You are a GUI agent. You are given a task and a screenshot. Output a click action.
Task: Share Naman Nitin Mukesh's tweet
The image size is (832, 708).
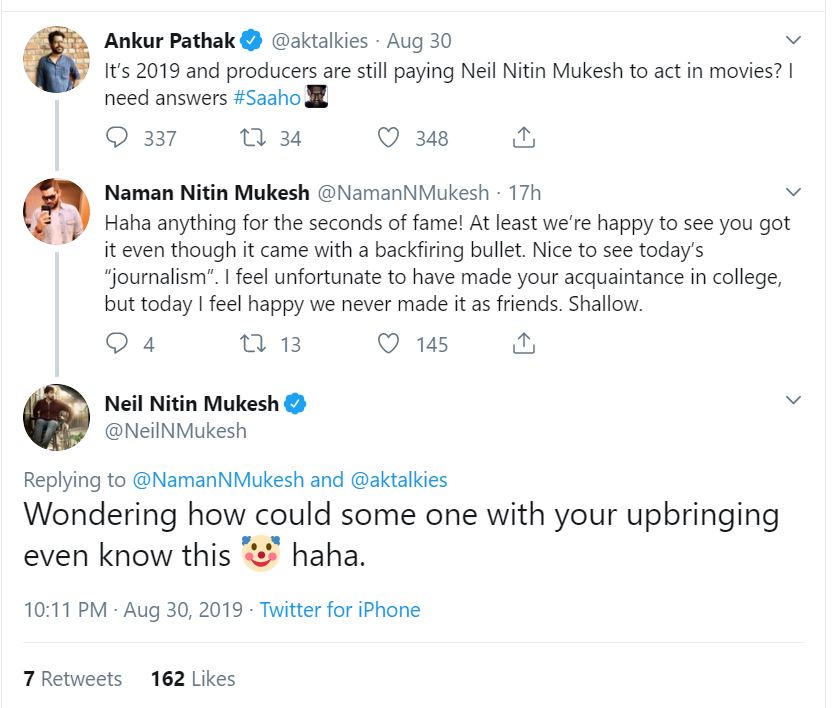[x=524, y=344]
